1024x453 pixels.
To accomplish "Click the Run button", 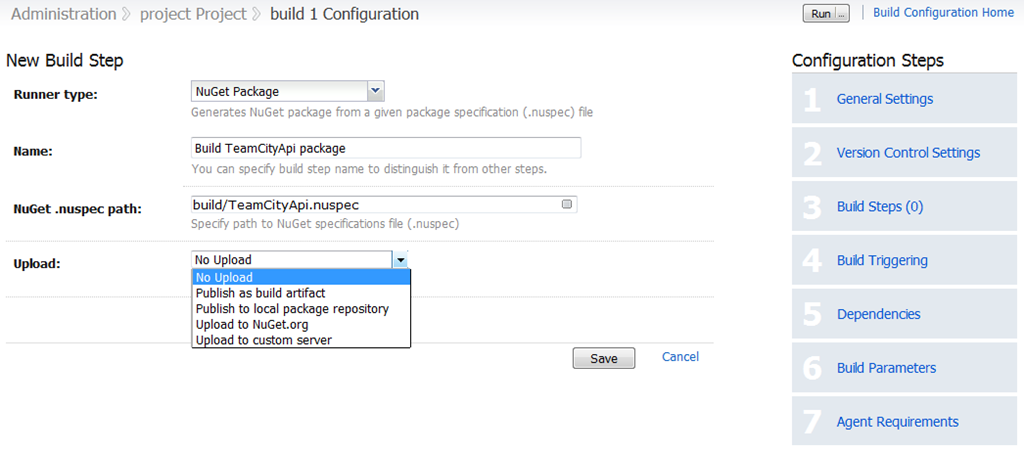I will [x=820, y=14].
